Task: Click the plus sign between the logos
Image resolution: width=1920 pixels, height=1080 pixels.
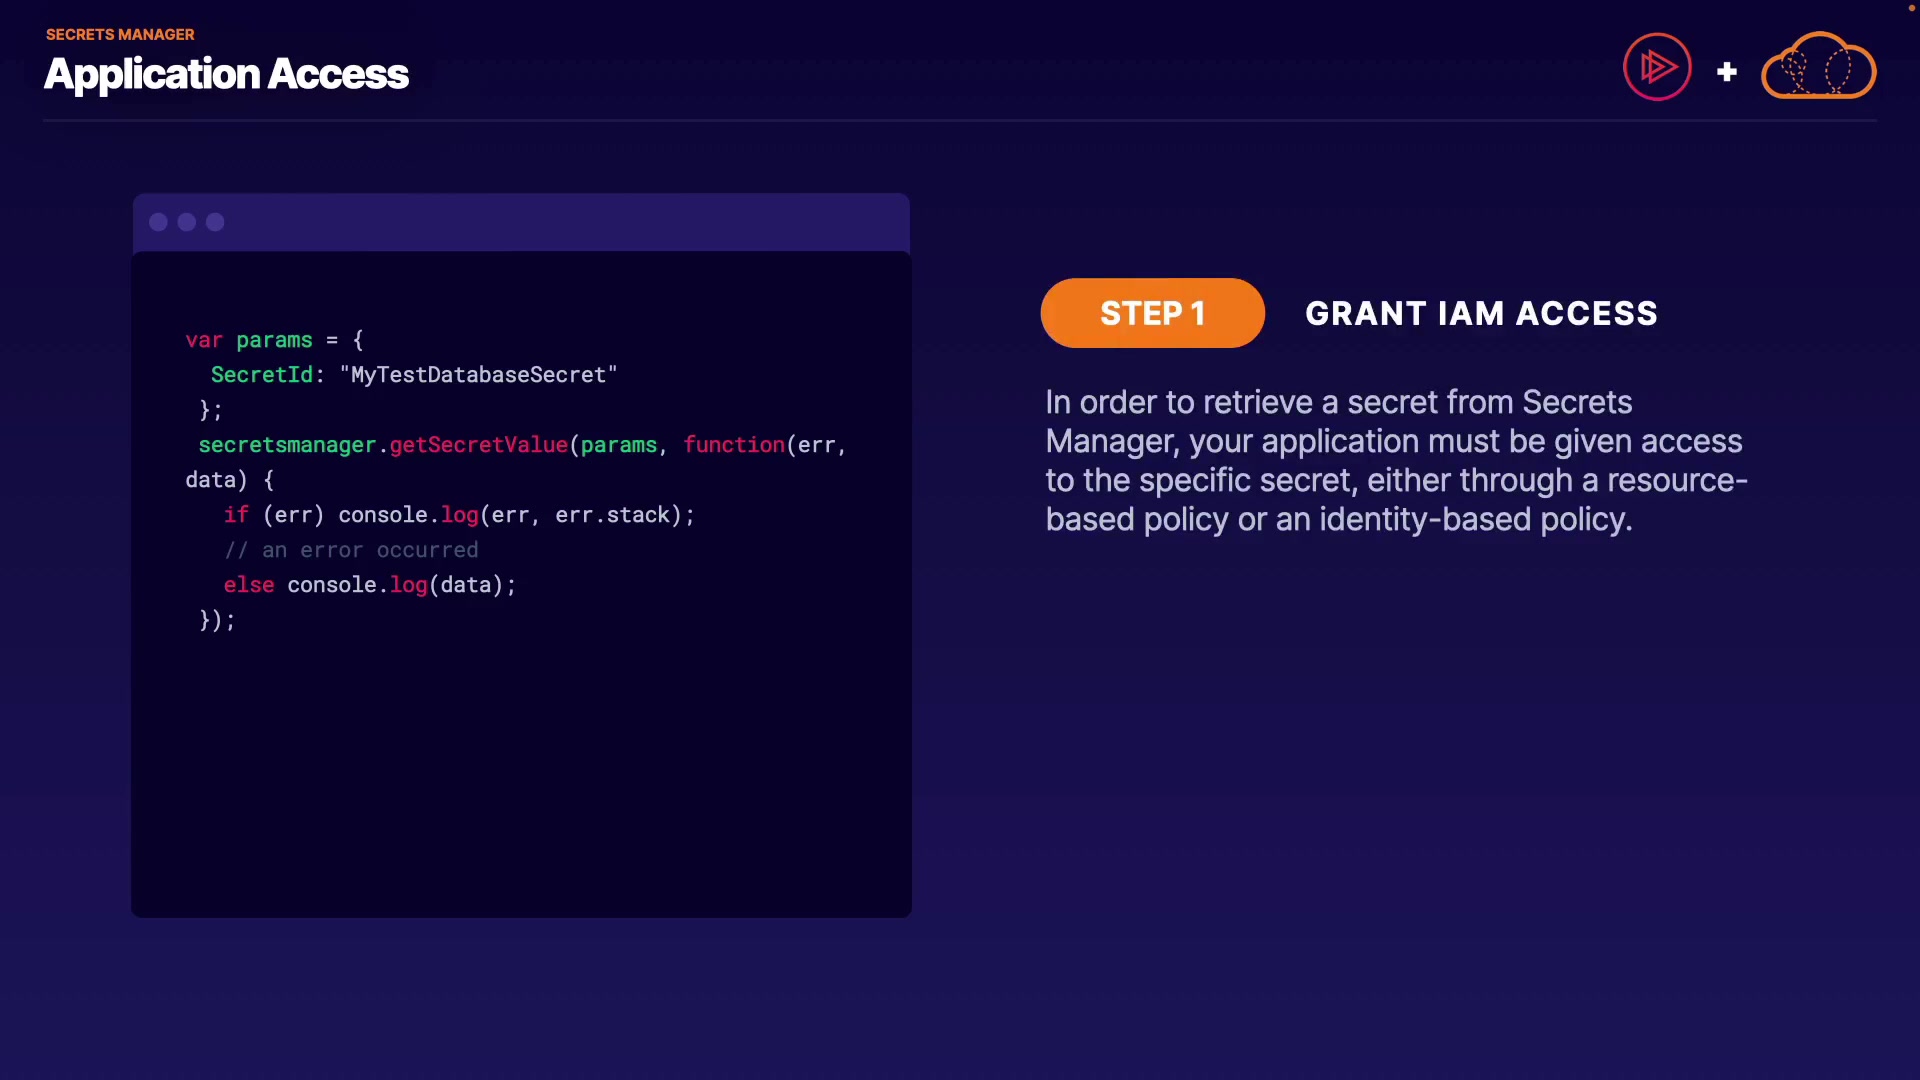Action: coord(1726,72)
